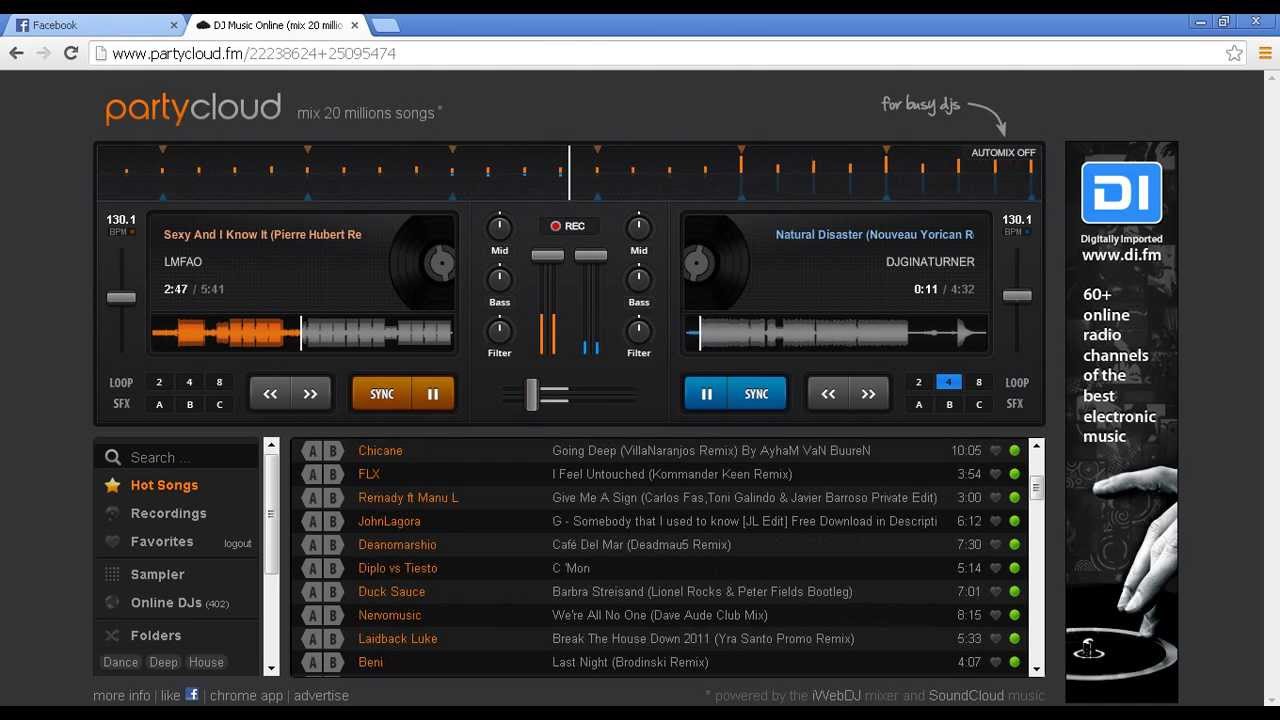Screen dimensions: 1280x720
Task: Enable right deck loop 8
Action: tap(979, 382)
